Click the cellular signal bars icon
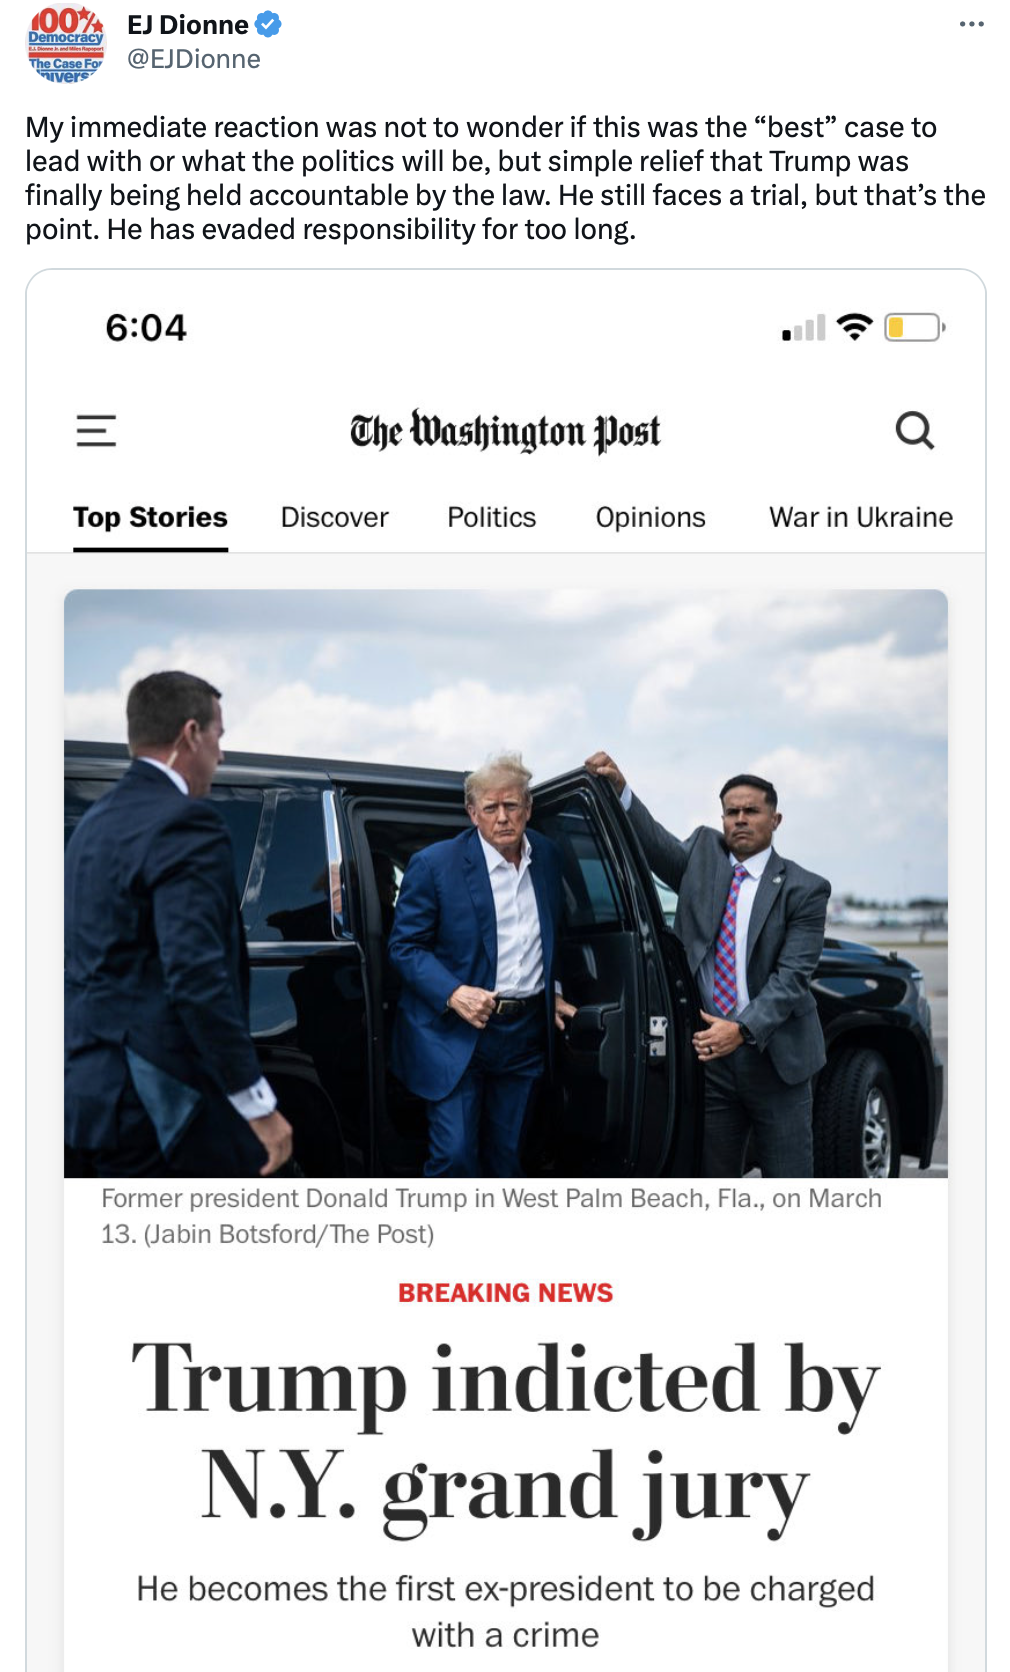This screenshot has height=1672, width=1010. (804, 328)
